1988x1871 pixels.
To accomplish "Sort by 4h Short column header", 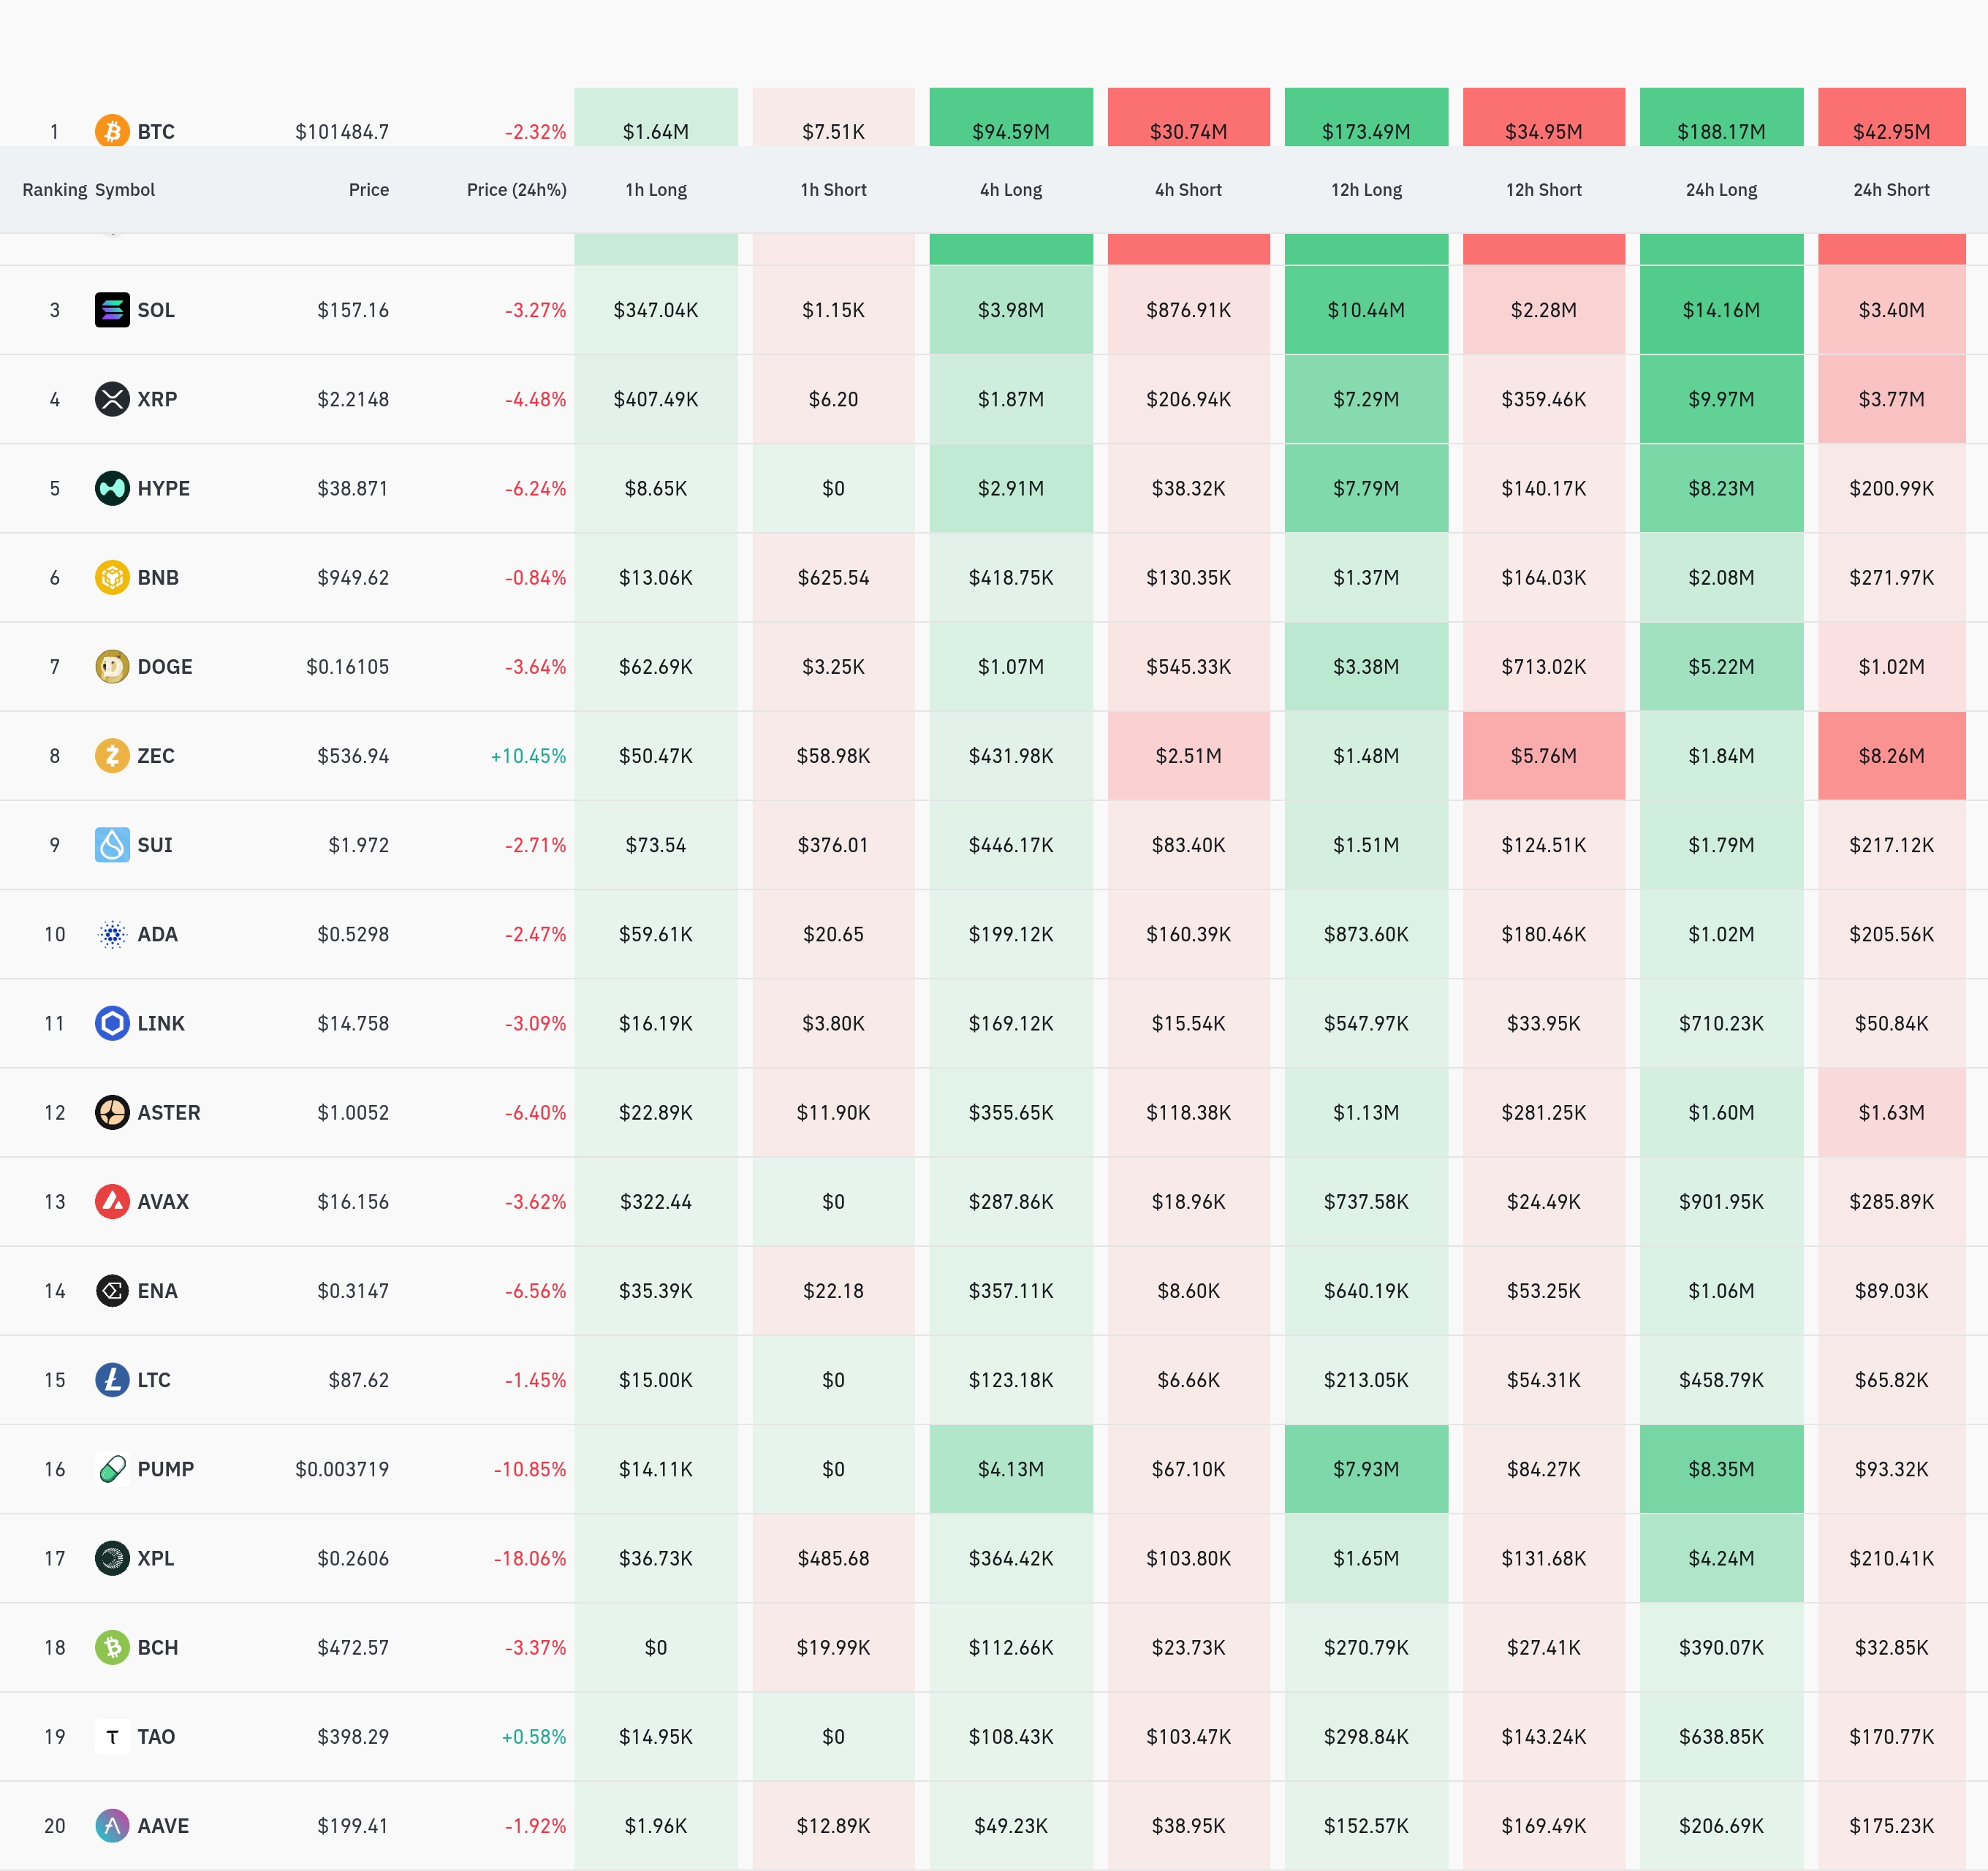I will (1188, 190).
